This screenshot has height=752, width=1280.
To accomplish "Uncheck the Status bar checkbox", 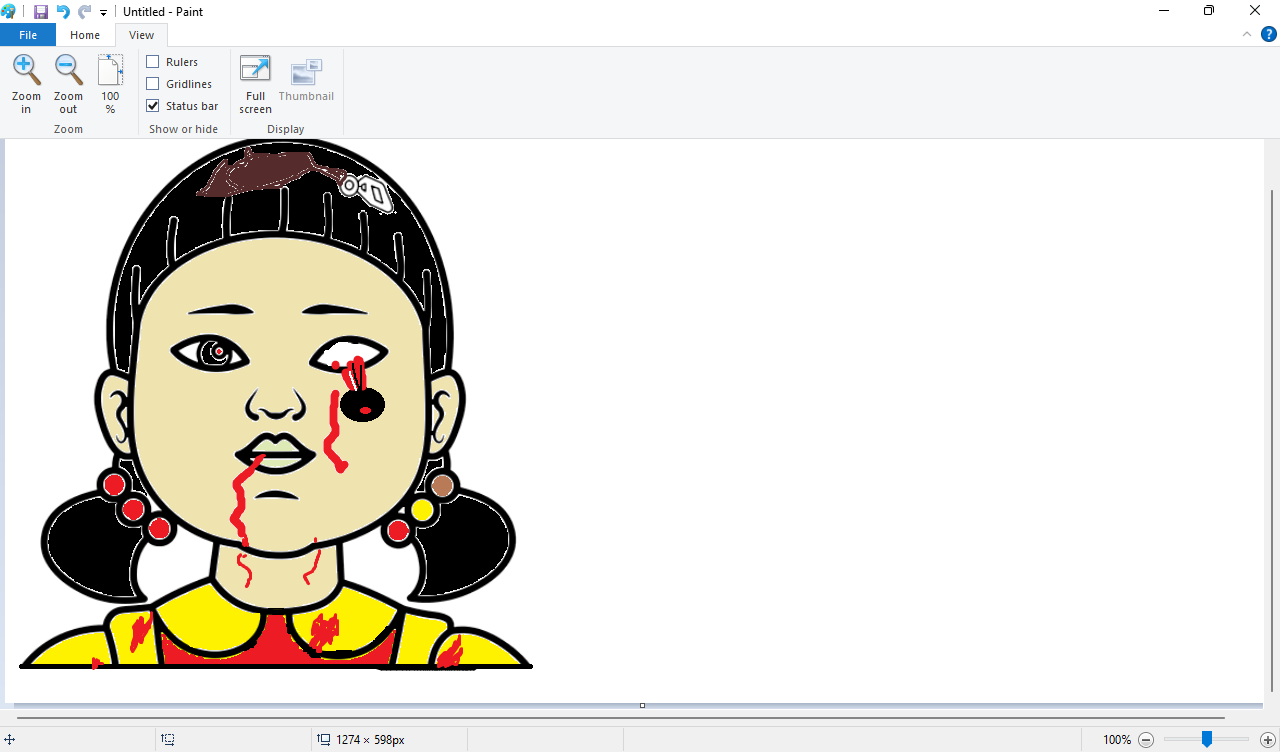I will tap(153, 106).
